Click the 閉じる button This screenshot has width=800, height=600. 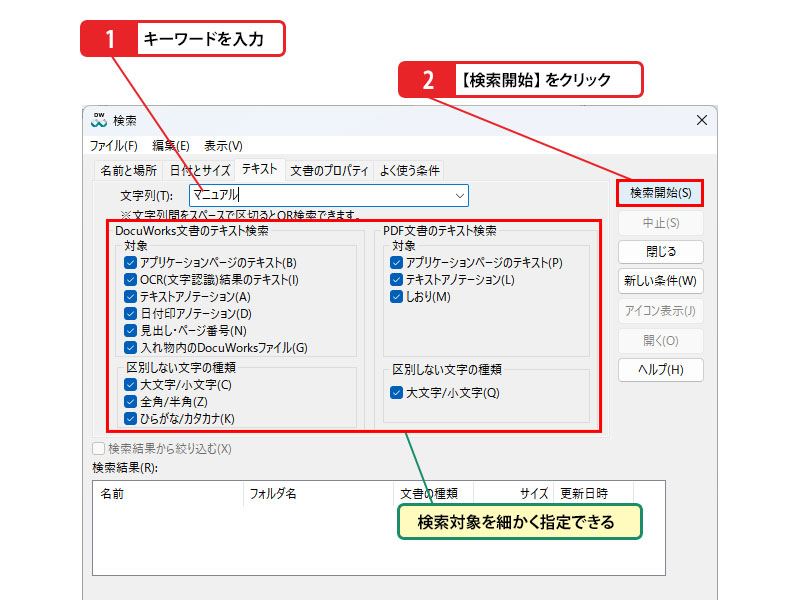(661, 252)
